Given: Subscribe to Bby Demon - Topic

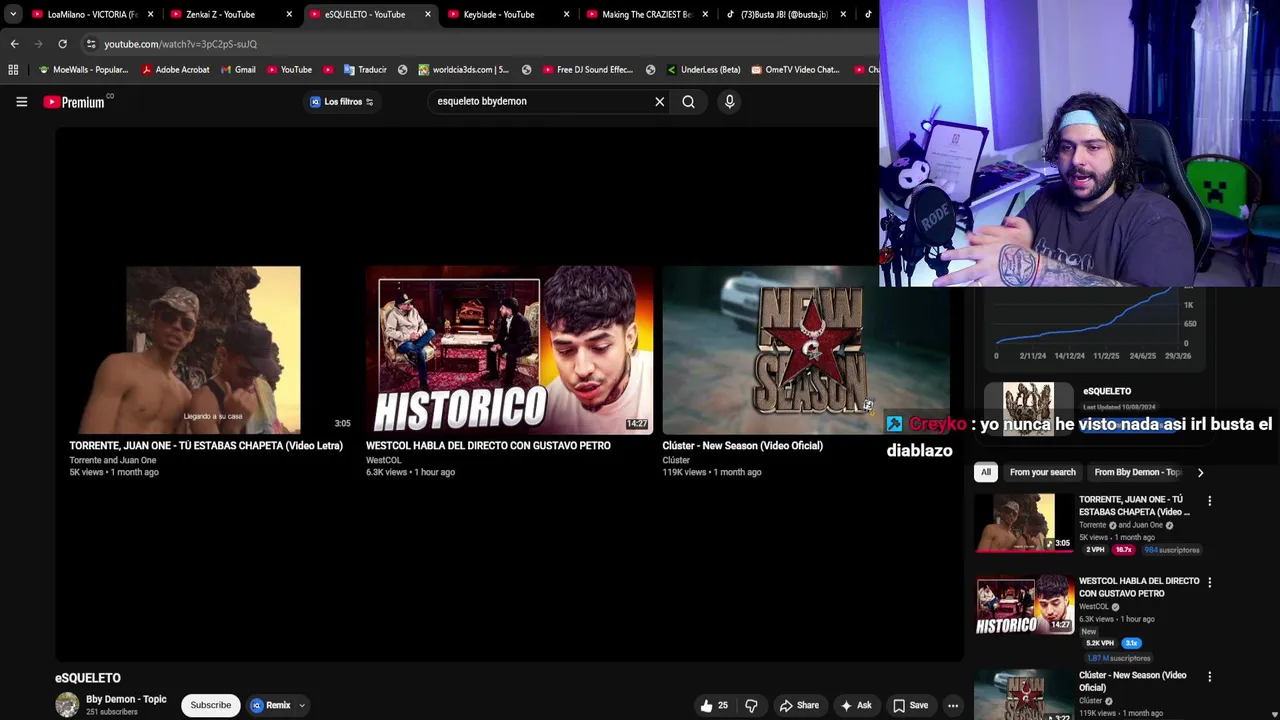Looking at the screenshot, I should 210,705.
